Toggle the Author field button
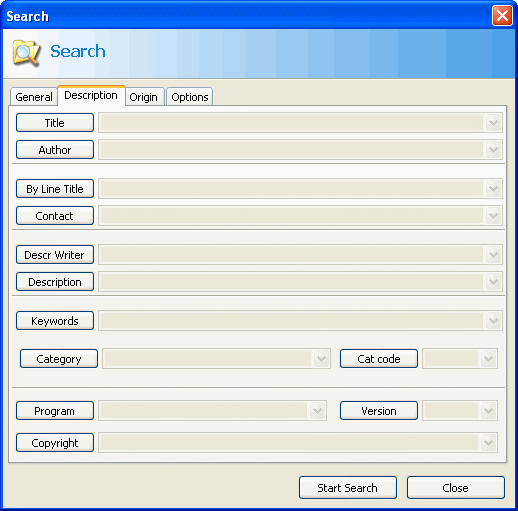 55,150
